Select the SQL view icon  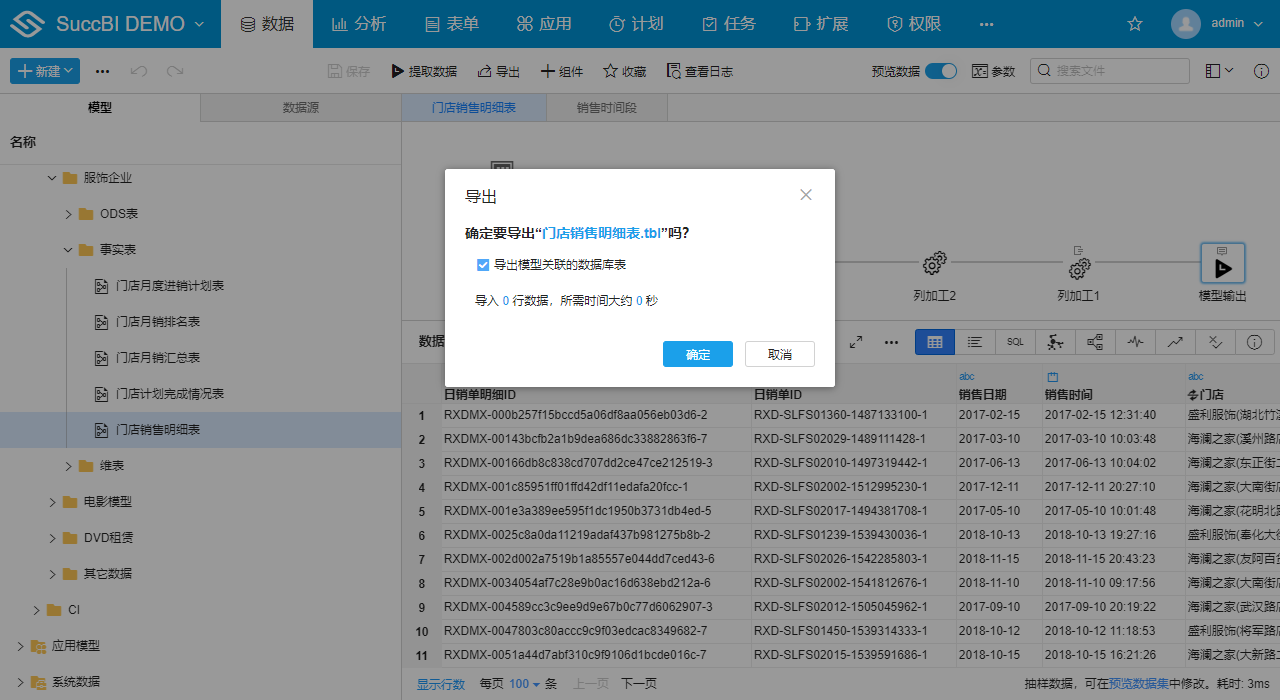[1014, 342]
